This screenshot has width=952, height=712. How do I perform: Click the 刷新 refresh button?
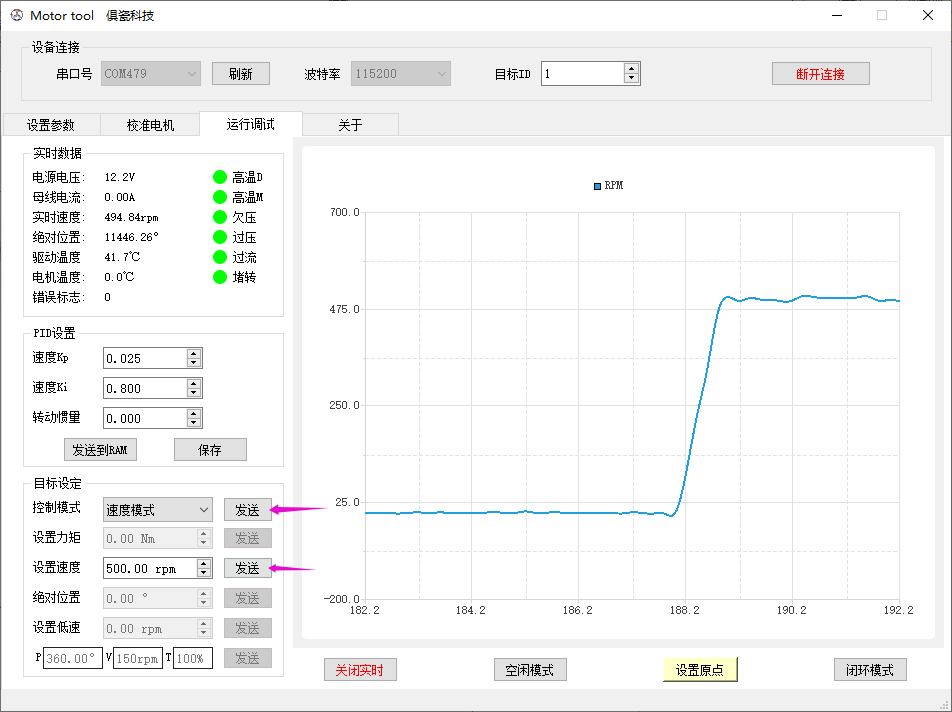pos(240,73)
